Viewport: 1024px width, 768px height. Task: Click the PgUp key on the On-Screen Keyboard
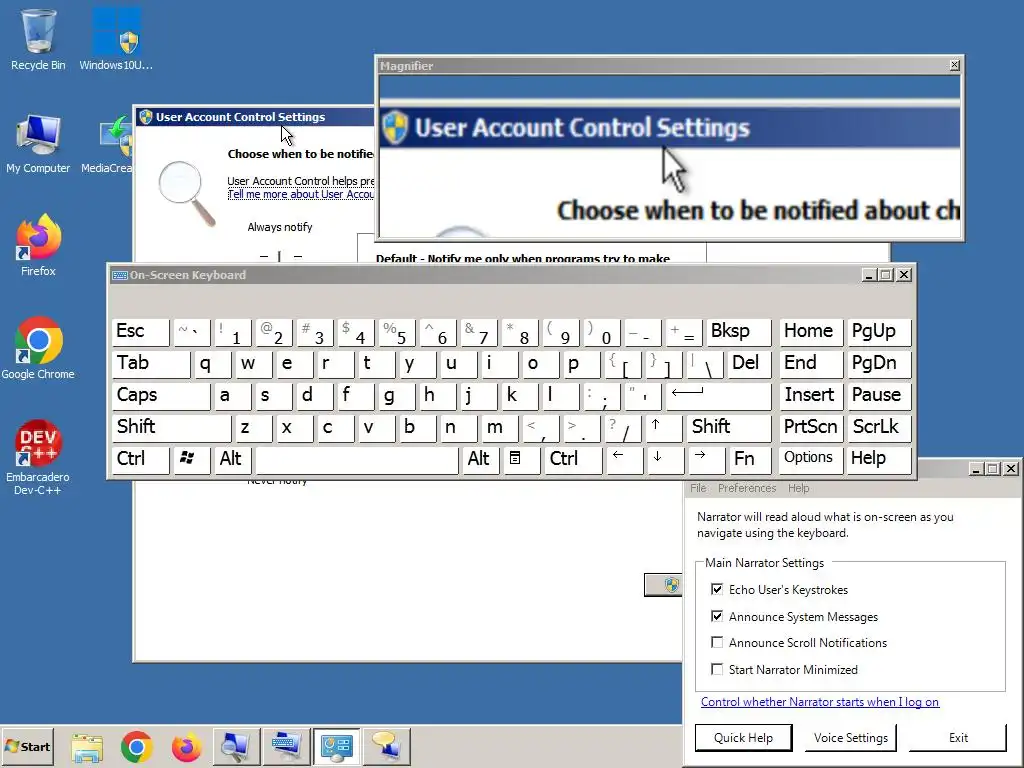[x=879, y=332]
